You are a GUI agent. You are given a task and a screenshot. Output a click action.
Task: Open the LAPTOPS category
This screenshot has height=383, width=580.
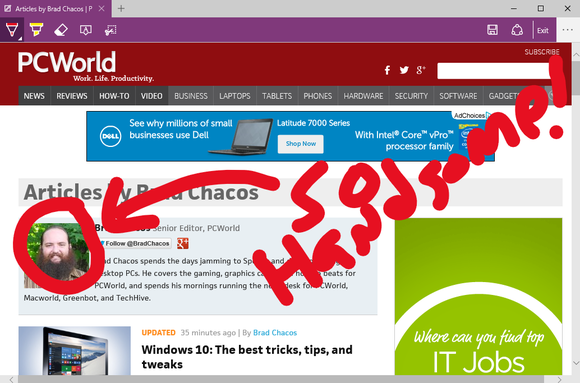pyautogui.click(x=235, y=96)
